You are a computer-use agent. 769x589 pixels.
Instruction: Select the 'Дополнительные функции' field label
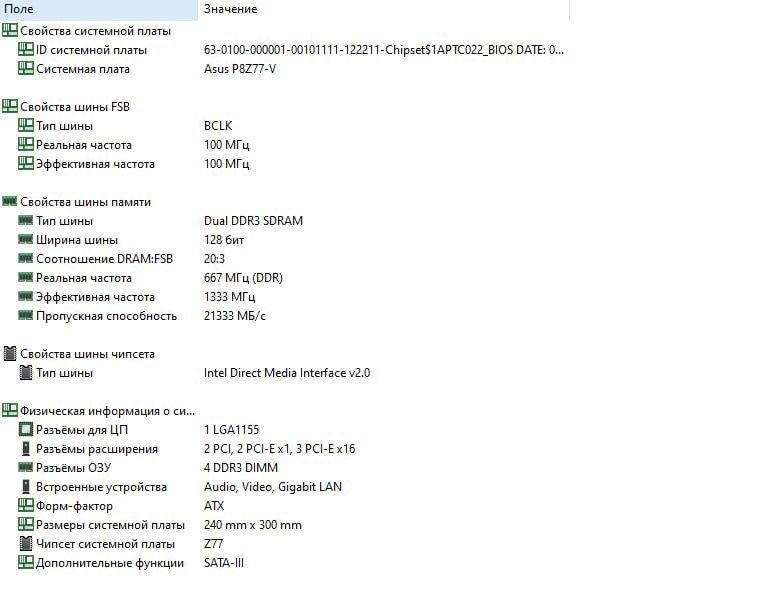(x=110, y=563)
